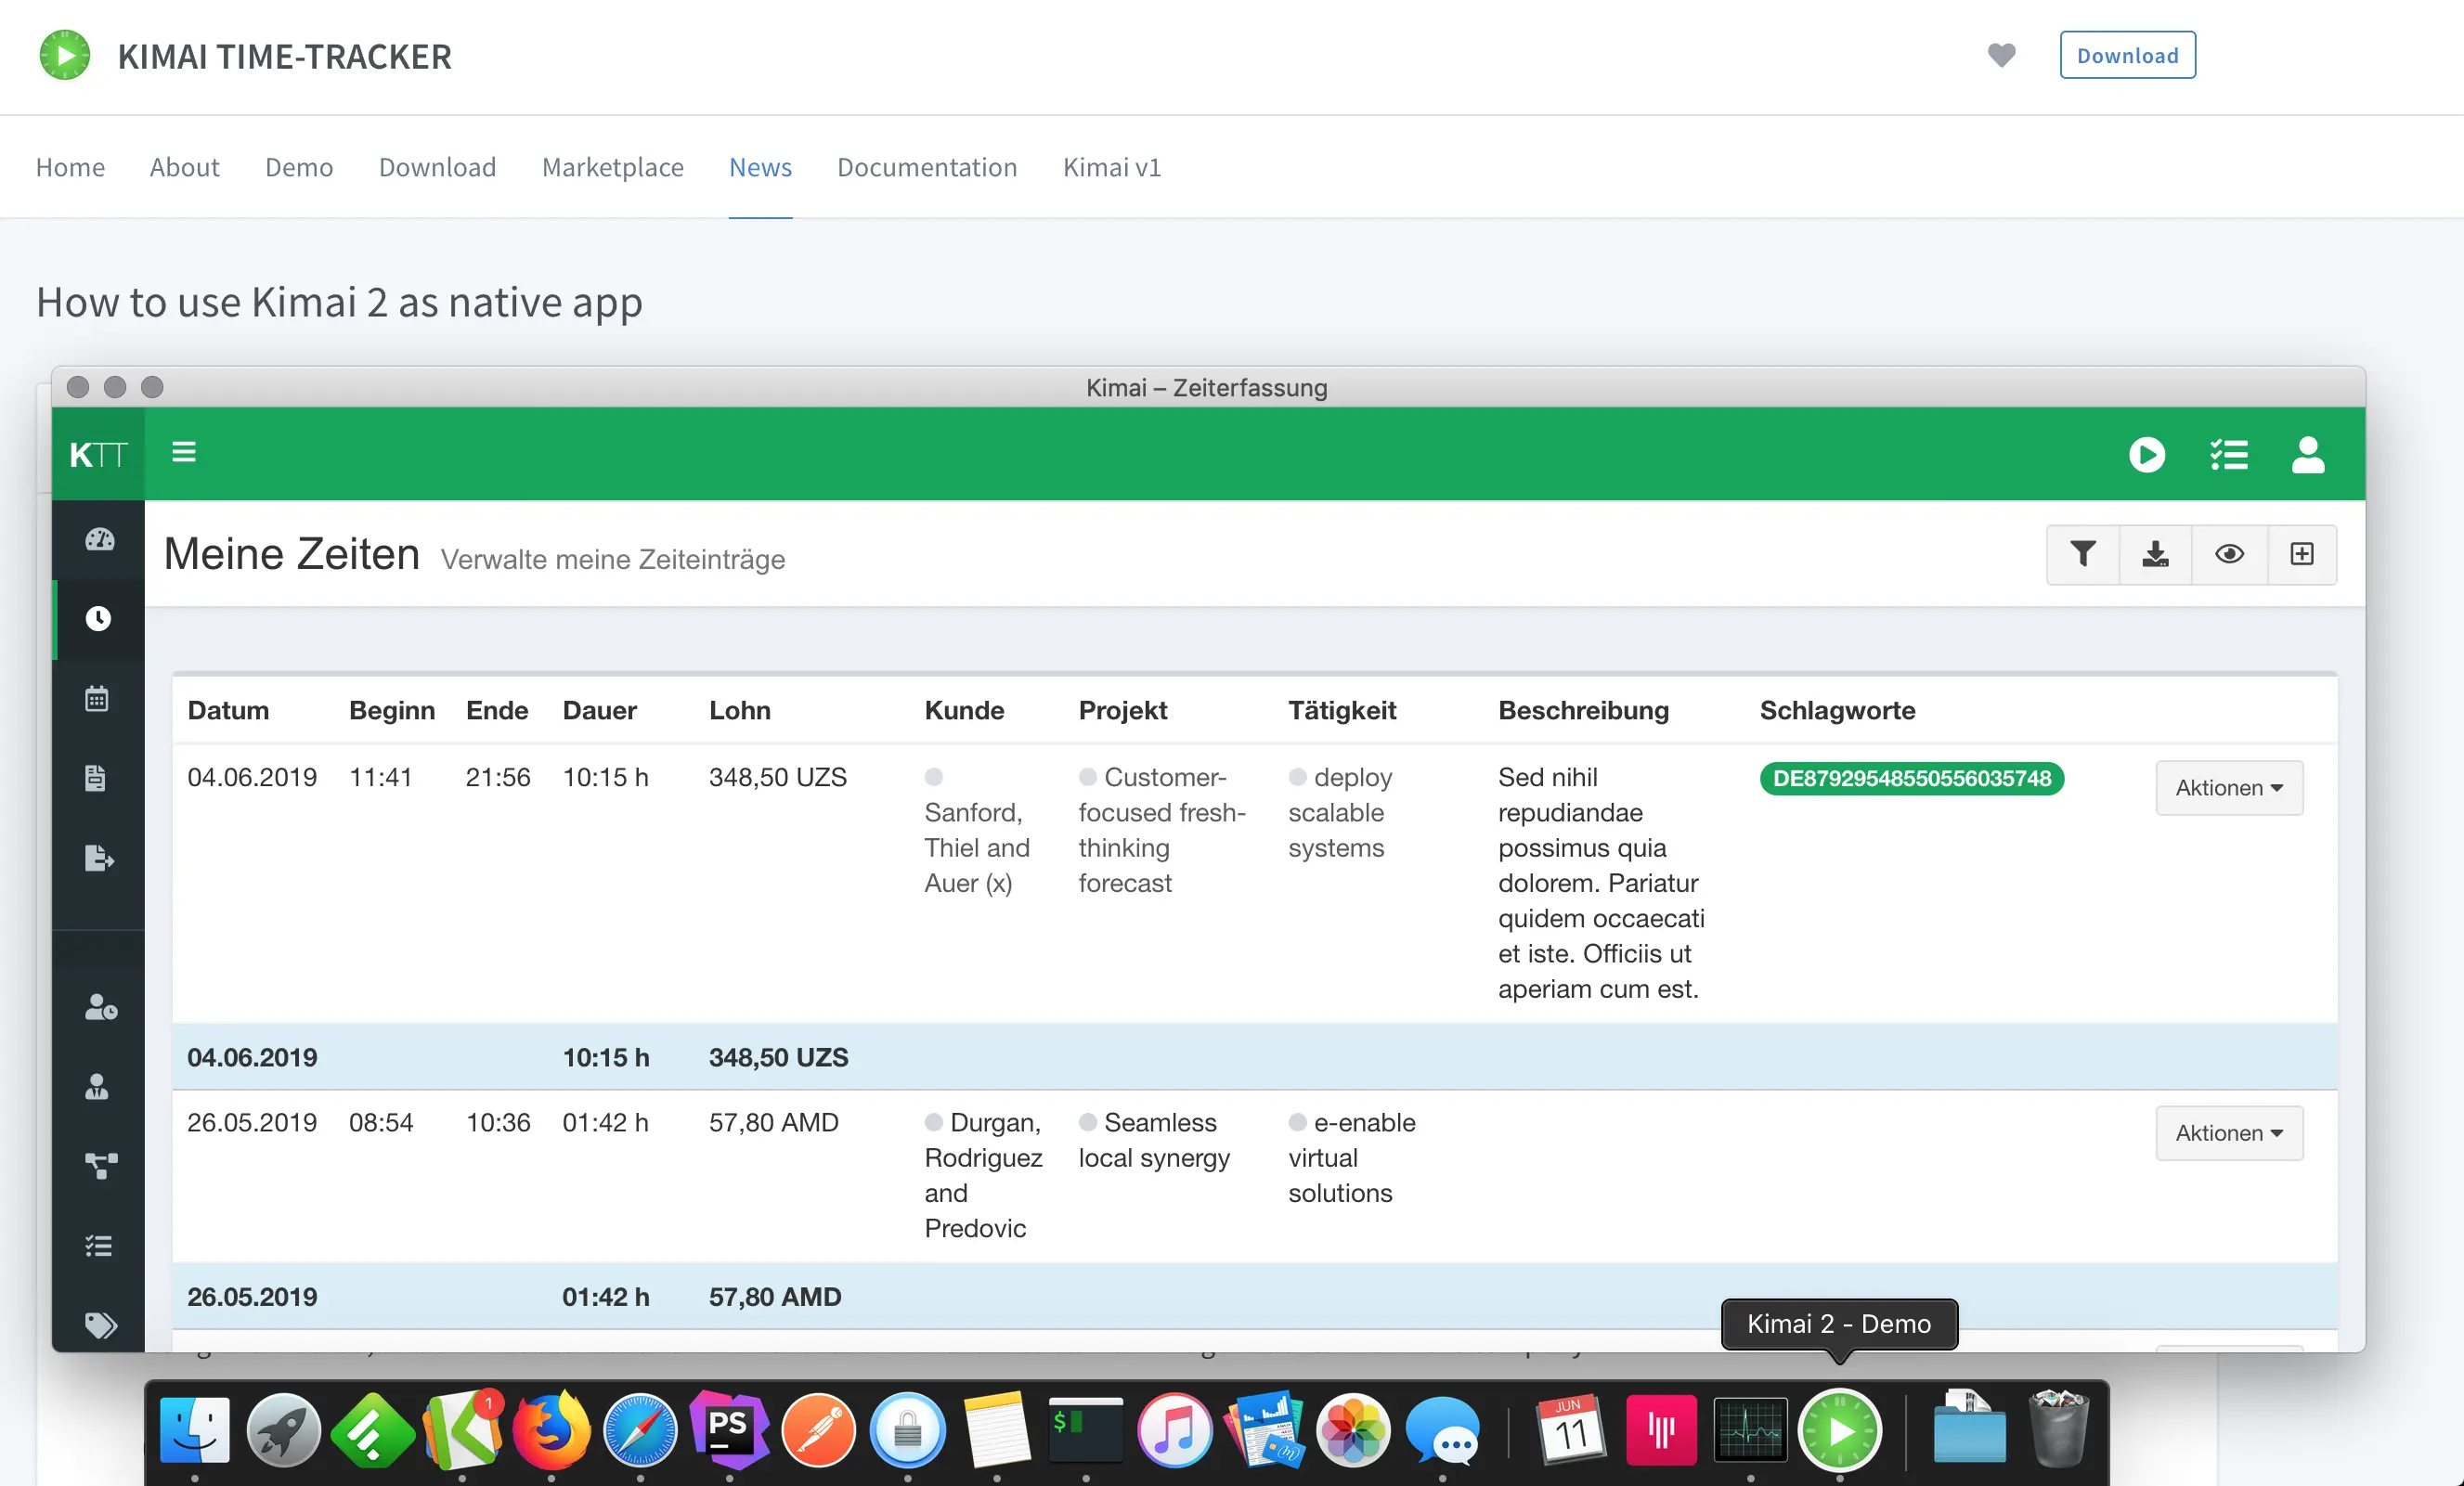Image resolution: width=2464 pixels, height=1486 pixels.
Task: Open the activities checklist sidebar icon
Action: coord(98,1246)
